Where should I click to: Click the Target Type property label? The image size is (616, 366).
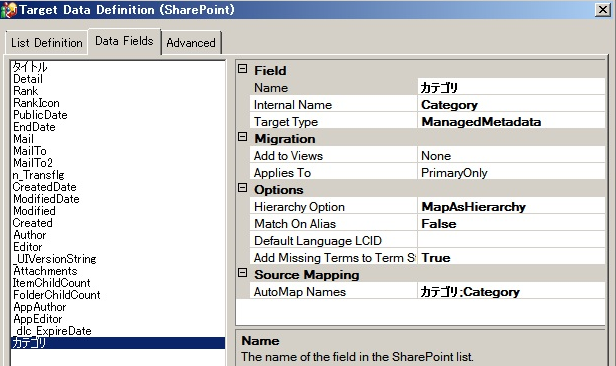(x=286, y=122)
